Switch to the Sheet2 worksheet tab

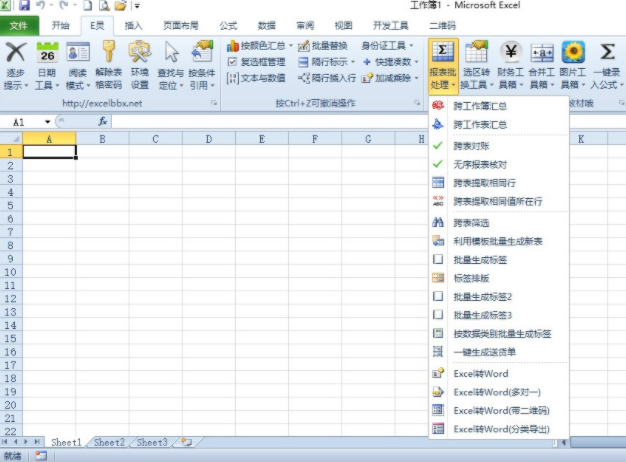[109, 442]
